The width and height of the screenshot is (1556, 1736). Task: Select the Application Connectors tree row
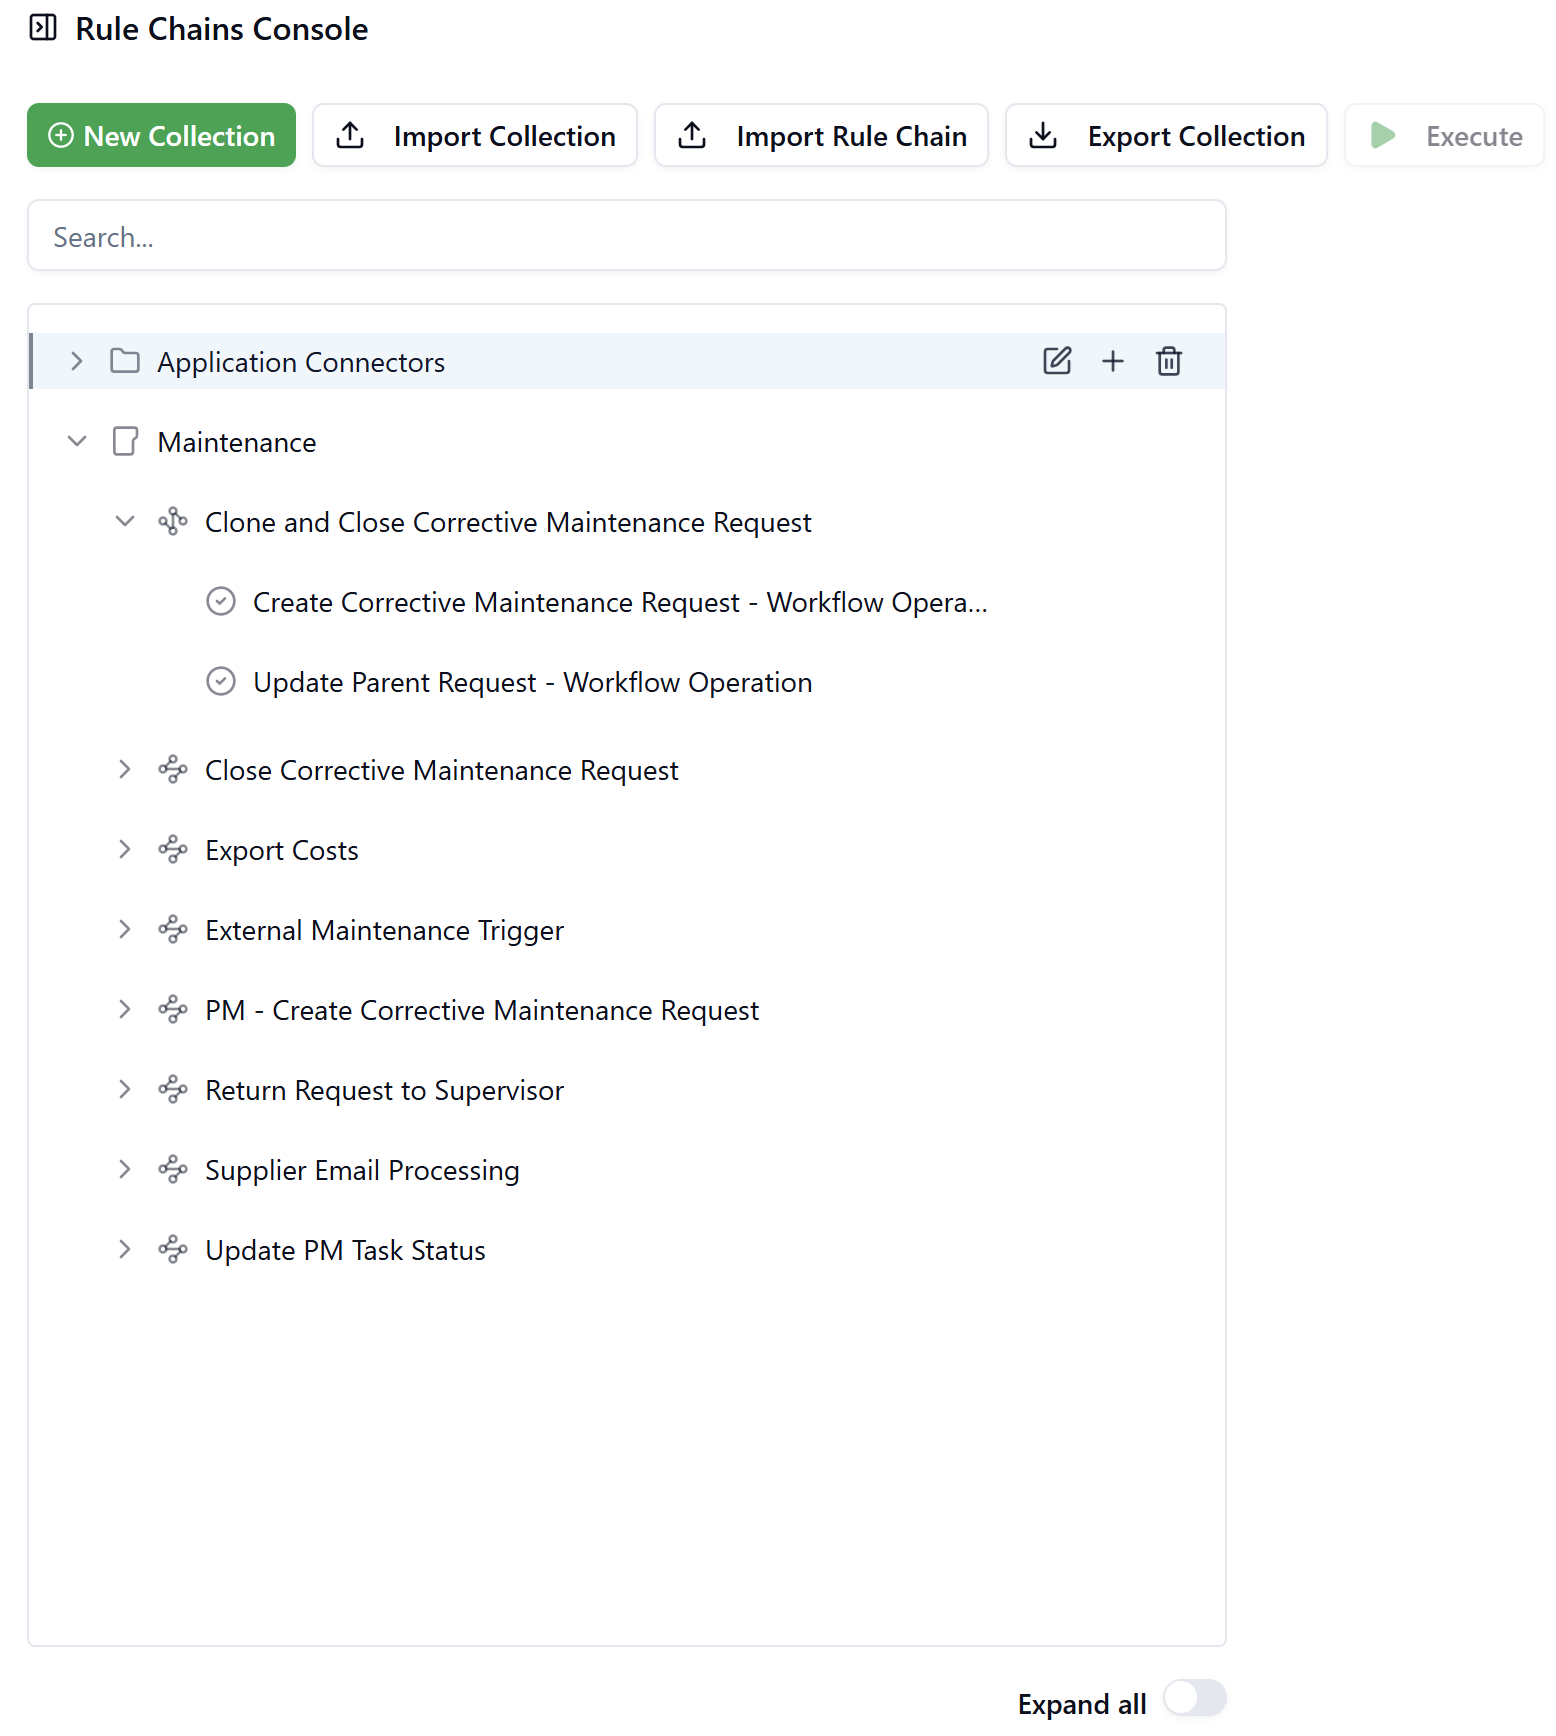(628, 361)
